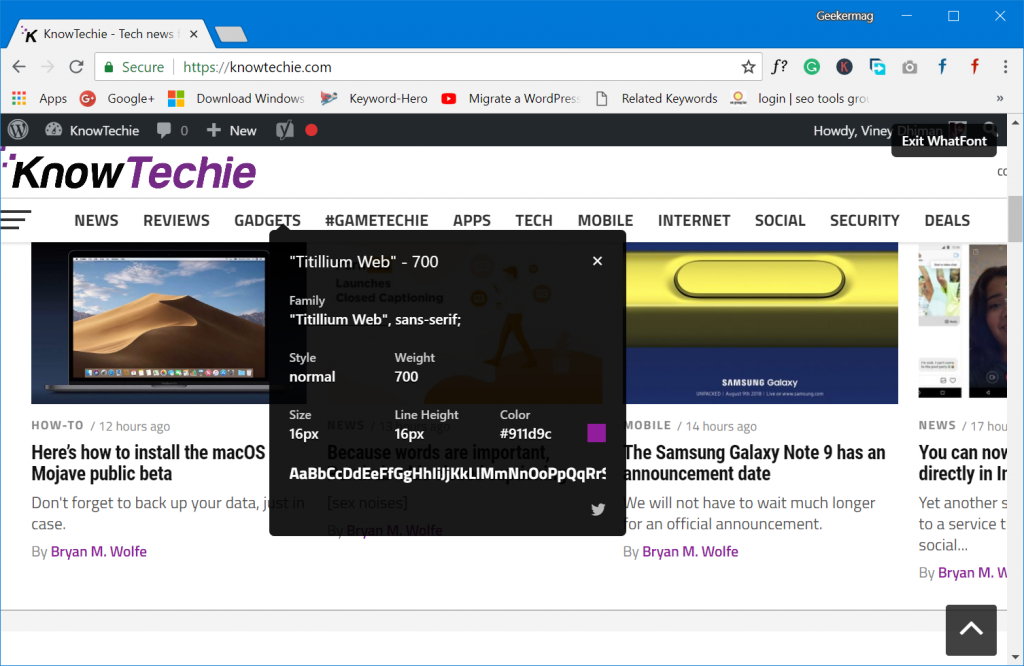Click the red f extension icon
The width and height of the screenshot is (1024, 666).
click(x=974, y=67)
